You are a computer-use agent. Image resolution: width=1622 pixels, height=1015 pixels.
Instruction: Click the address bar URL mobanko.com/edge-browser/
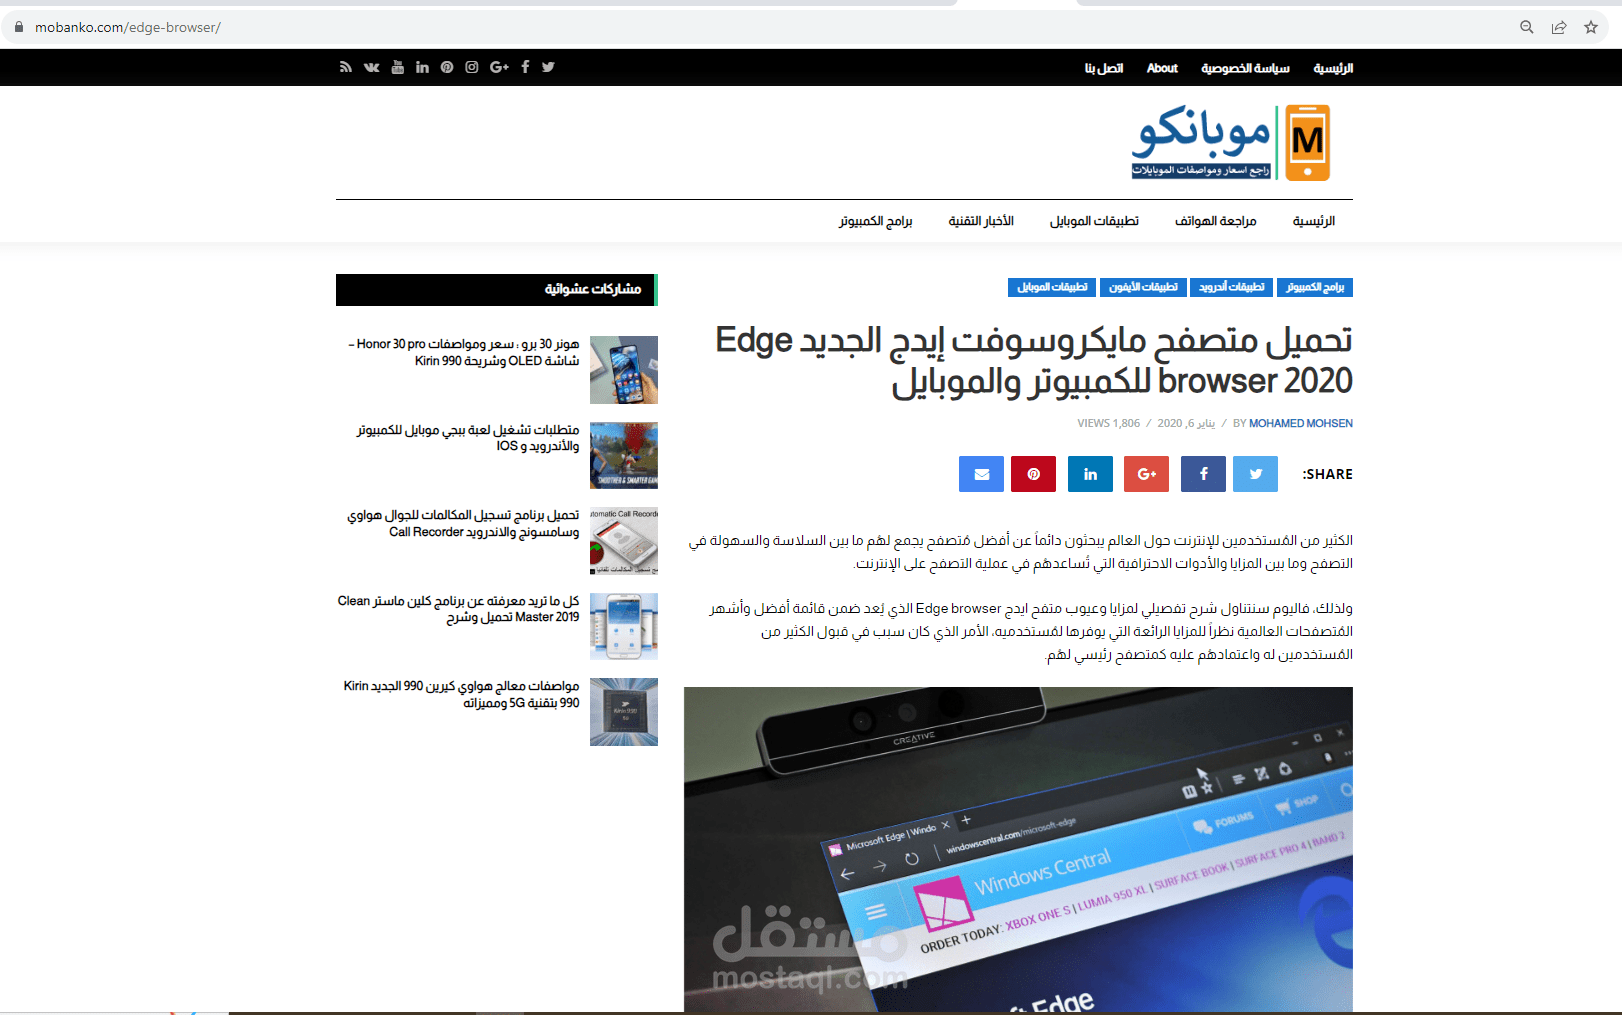[x=128, y=27]
